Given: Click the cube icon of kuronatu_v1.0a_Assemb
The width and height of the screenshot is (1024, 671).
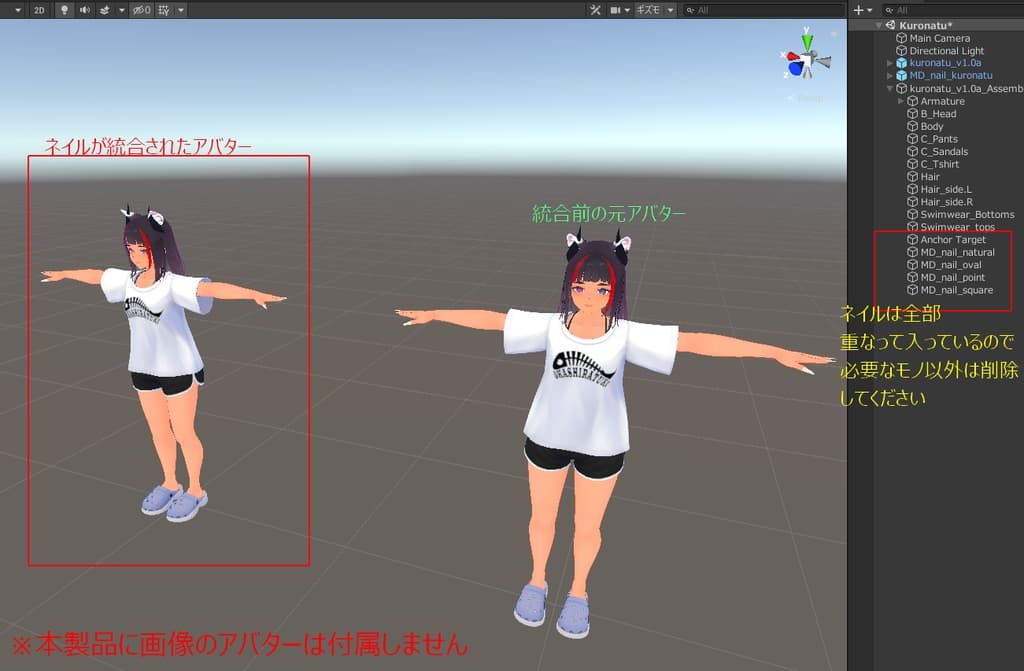Looking at the screenshot, I should coord(901,88).
